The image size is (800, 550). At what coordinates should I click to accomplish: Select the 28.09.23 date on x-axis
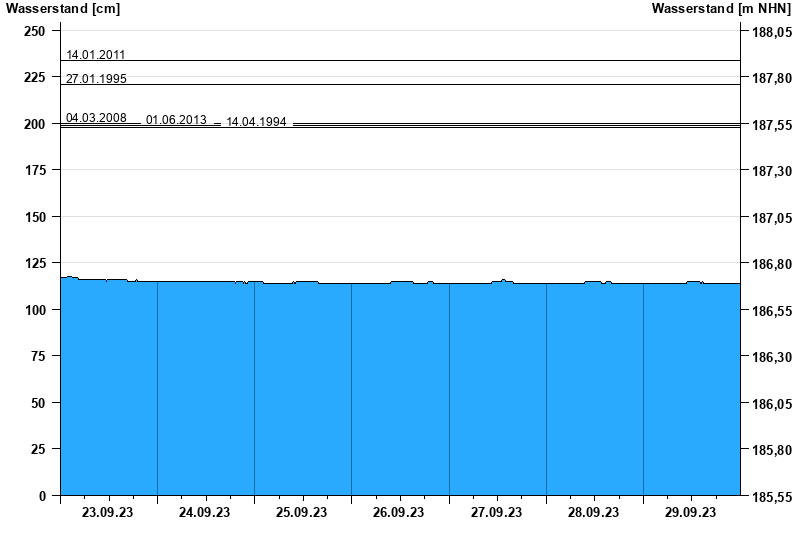593,513
